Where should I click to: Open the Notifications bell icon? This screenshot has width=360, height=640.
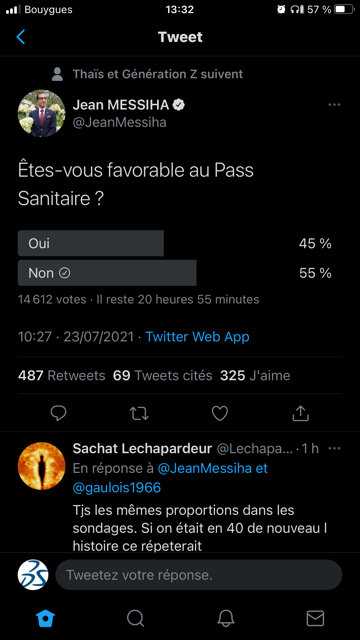pos(226,618)
